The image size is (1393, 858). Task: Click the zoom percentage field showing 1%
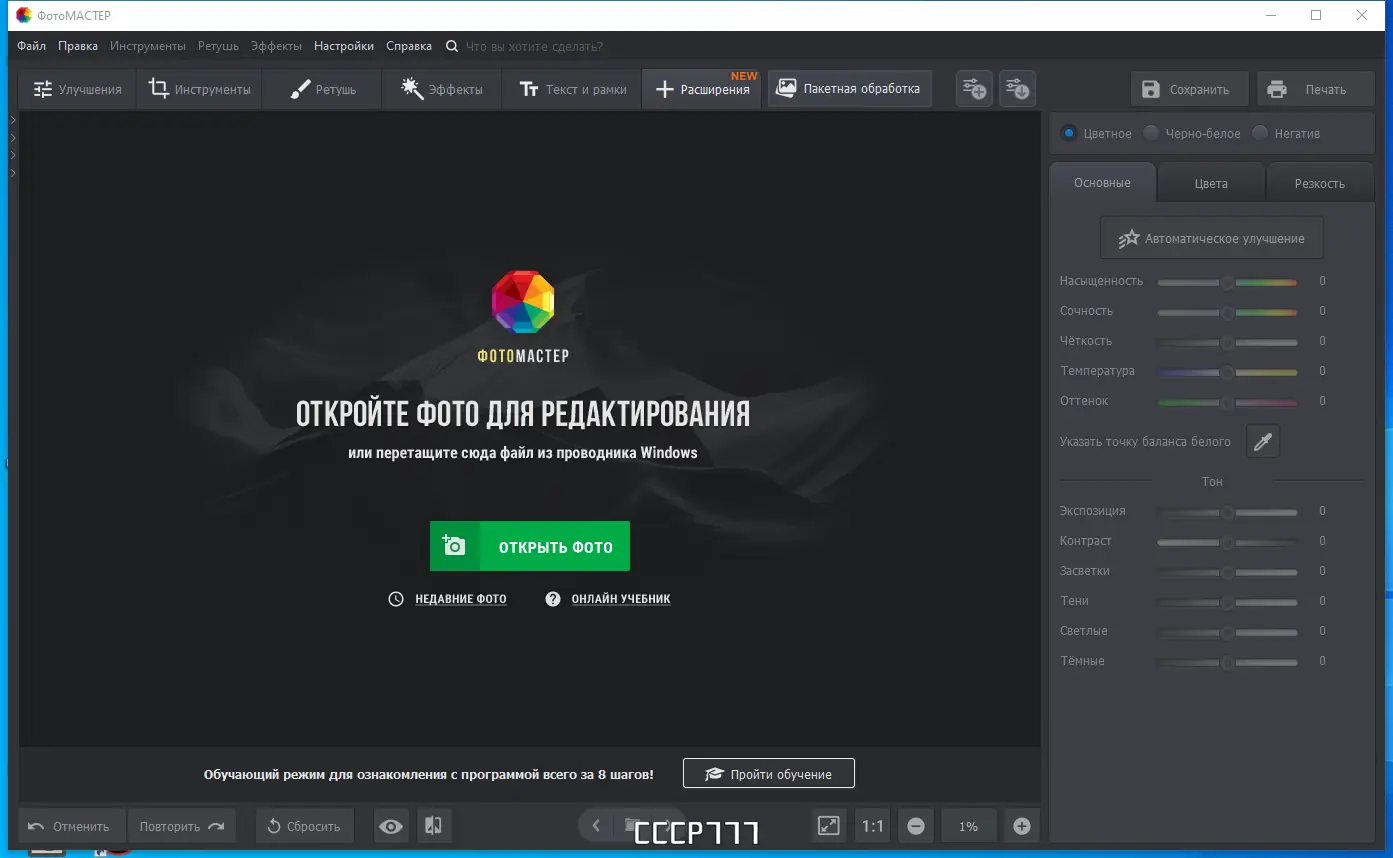968,825
